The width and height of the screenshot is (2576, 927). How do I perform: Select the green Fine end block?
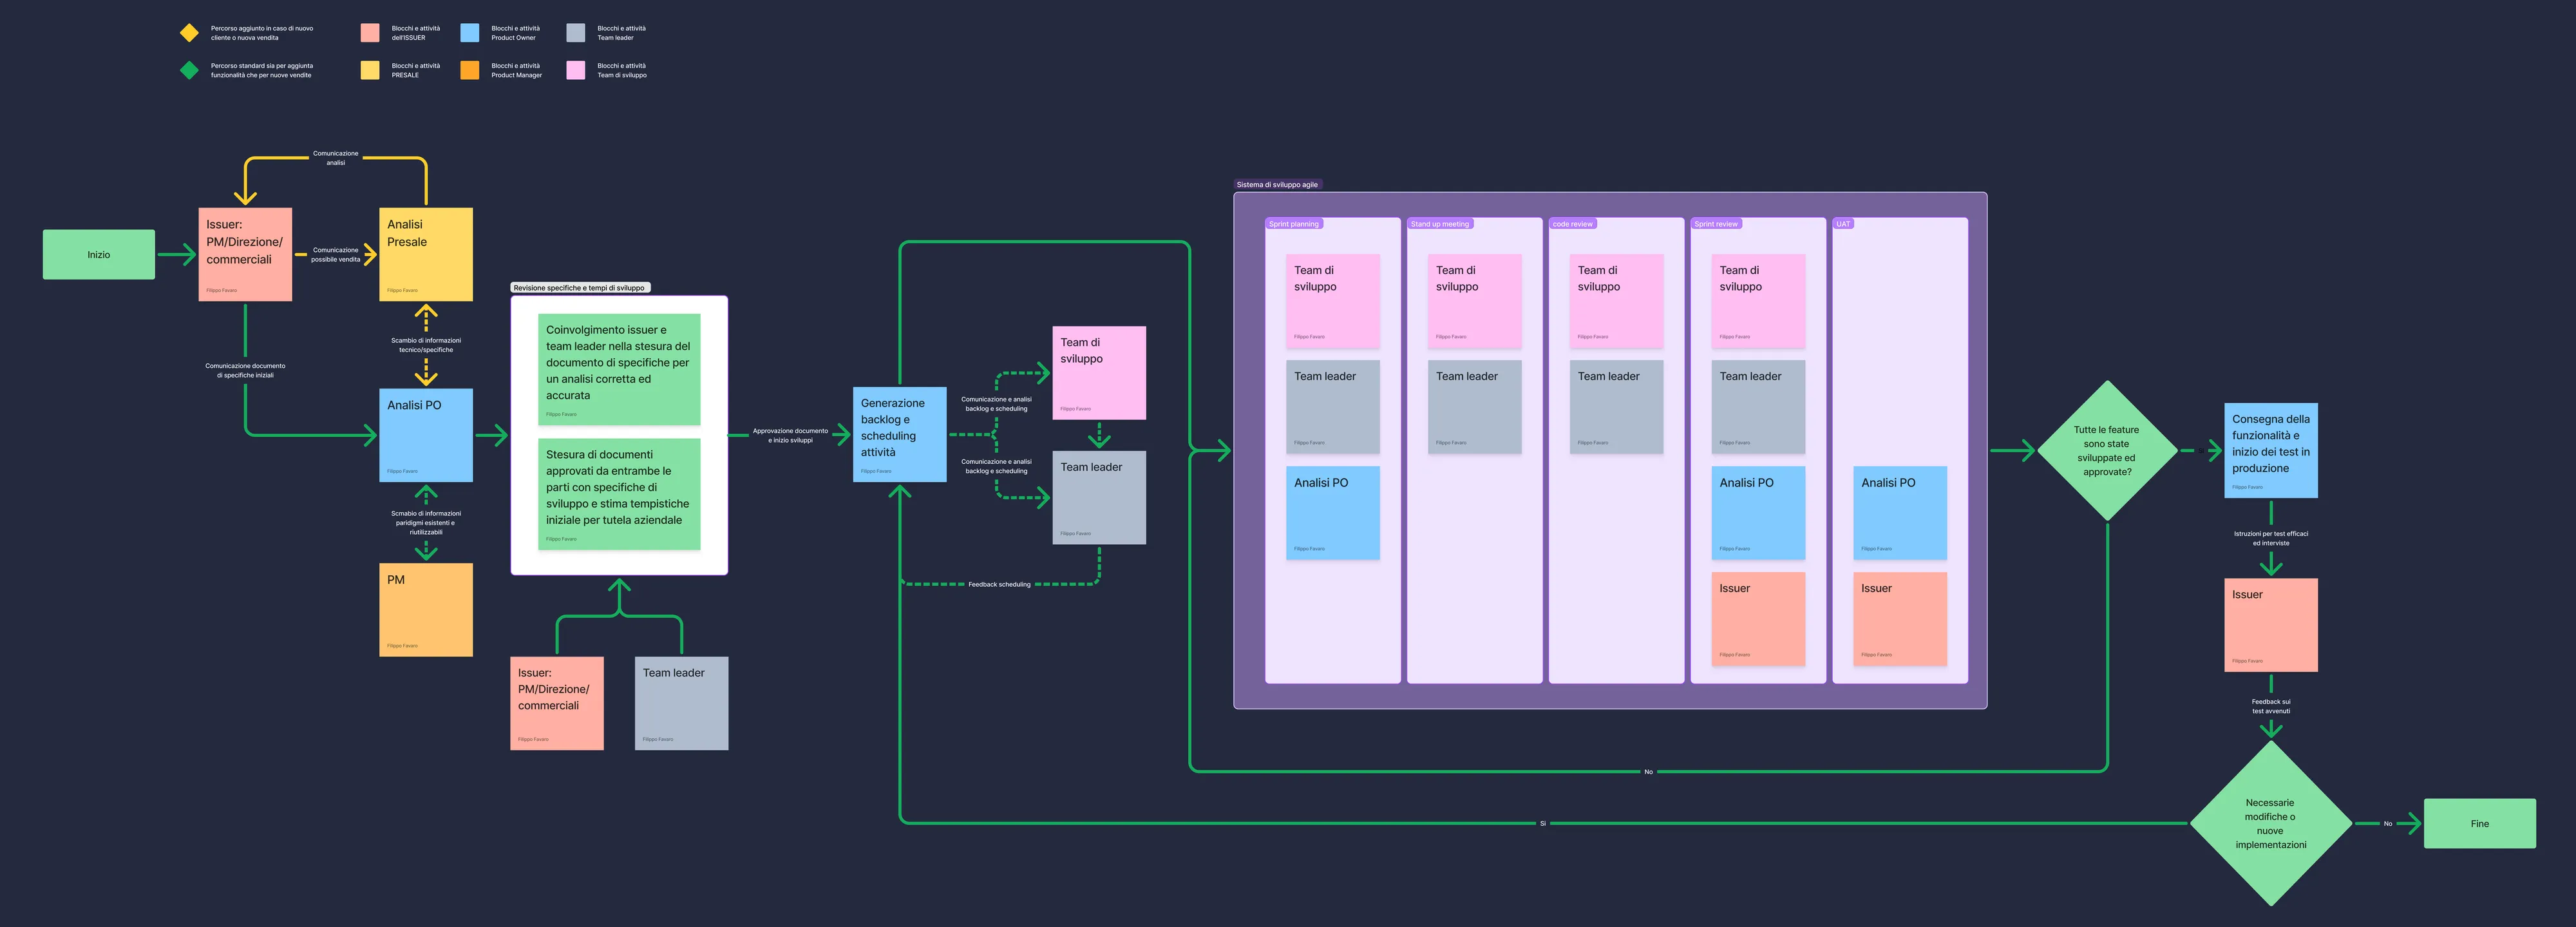click(x=2480, y=824)
